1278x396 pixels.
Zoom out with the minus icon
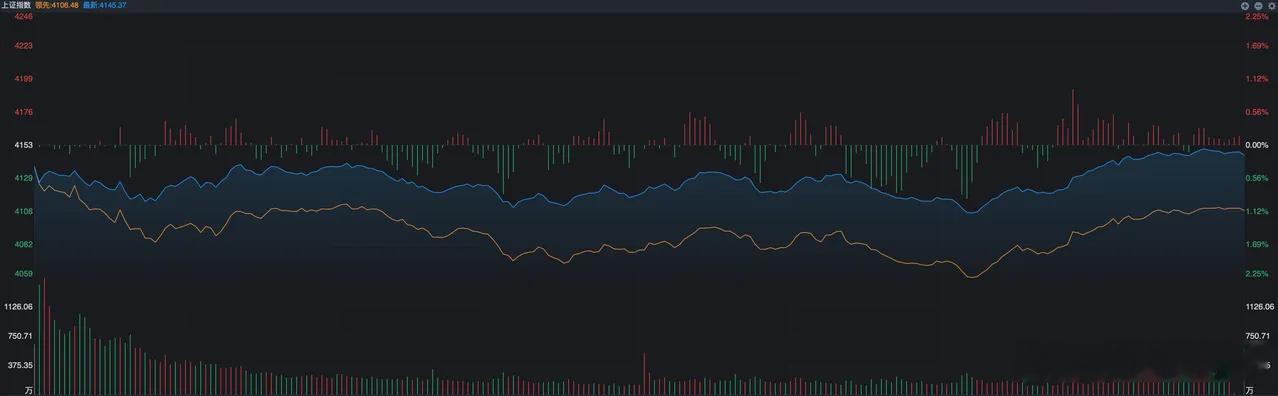[x=1258, y=5]
